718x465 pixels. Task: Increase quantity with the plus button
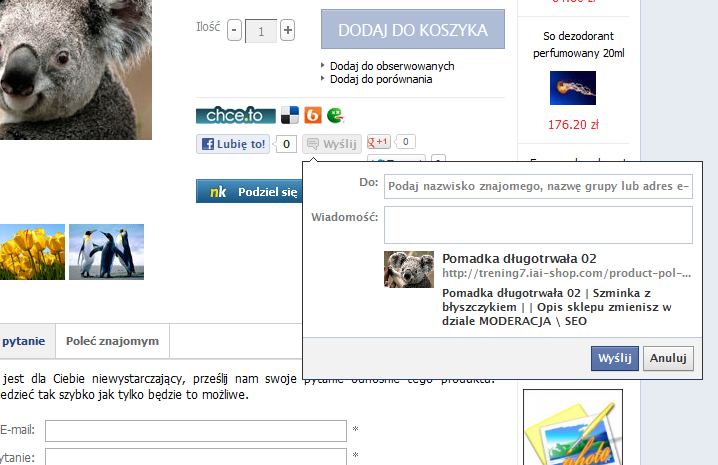click(288, 31)
